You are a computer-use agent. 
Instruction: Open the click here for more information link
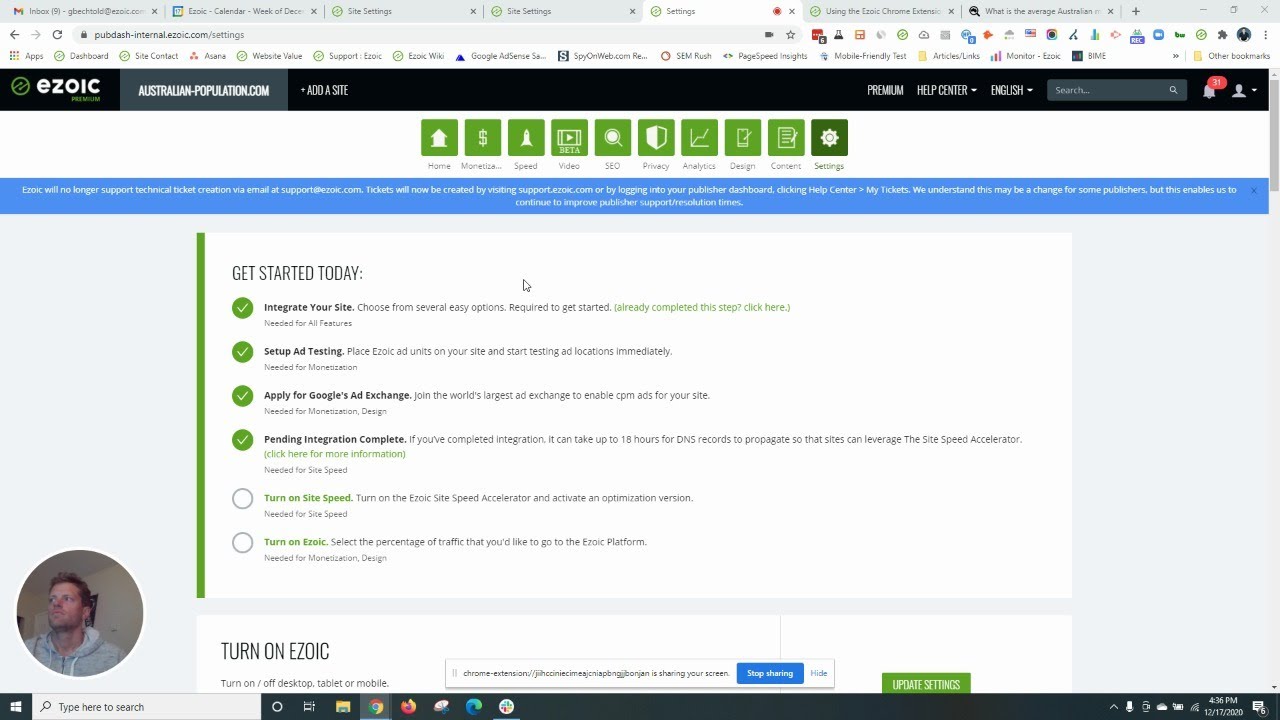[335, 454]
